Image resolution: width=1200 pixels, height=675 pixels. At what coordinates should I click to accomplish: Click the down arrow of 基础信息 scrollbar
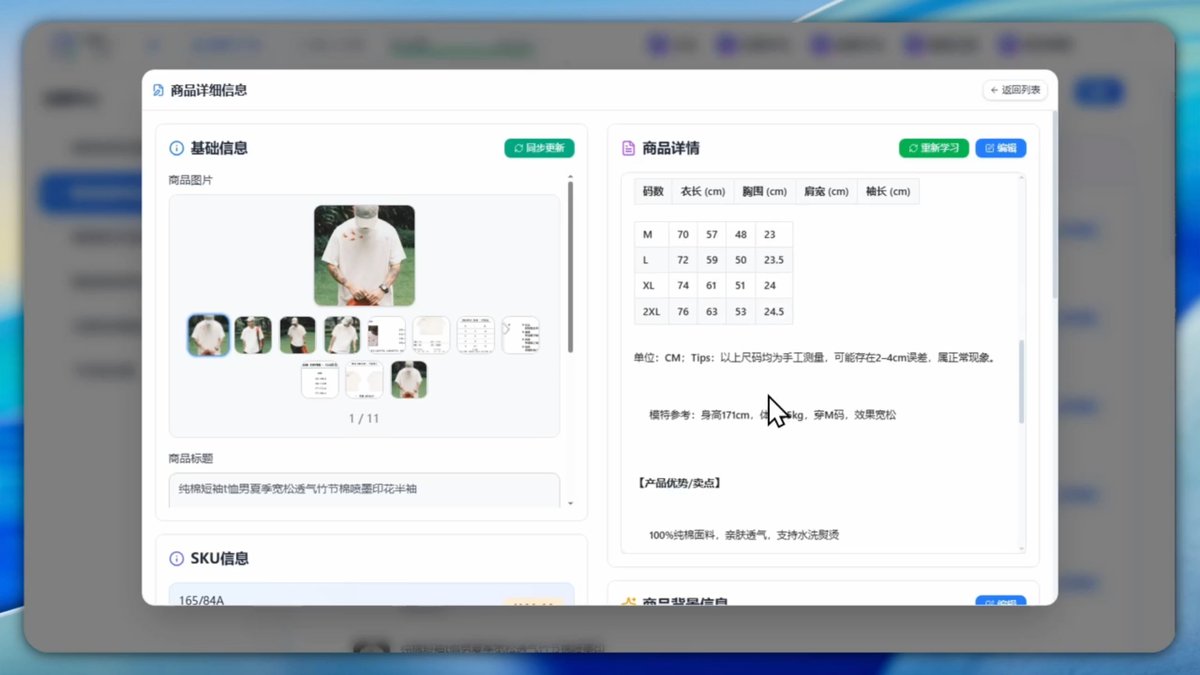coord(571,503)
